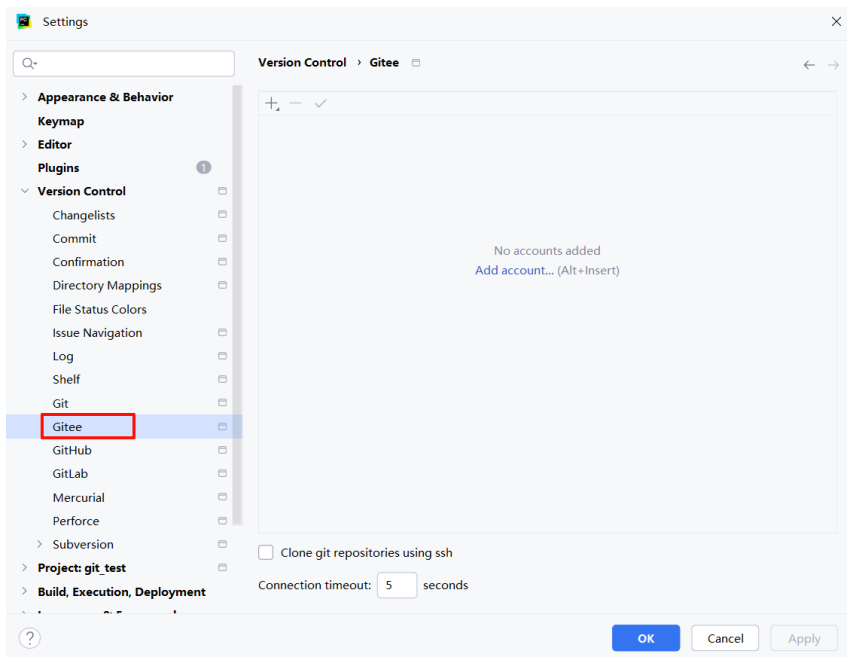This screenshot has height=660, width=859.
Task: Select the Perforce settings item
Action: click(76, 521)
